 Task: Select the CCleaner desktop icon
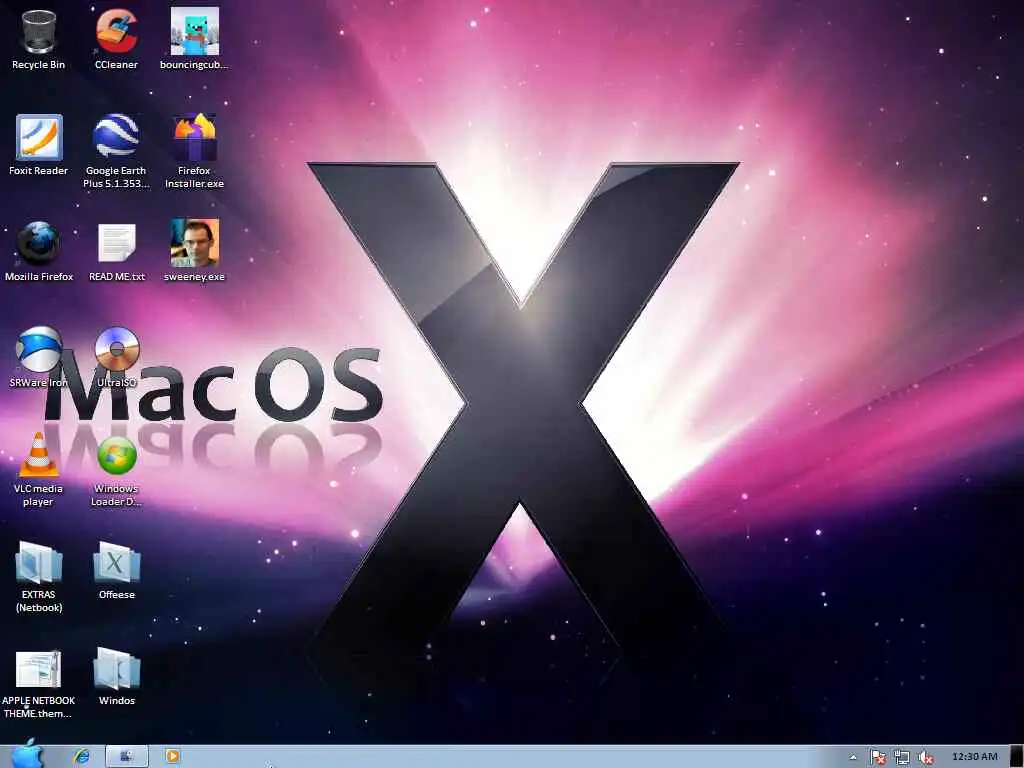[116, 38]
